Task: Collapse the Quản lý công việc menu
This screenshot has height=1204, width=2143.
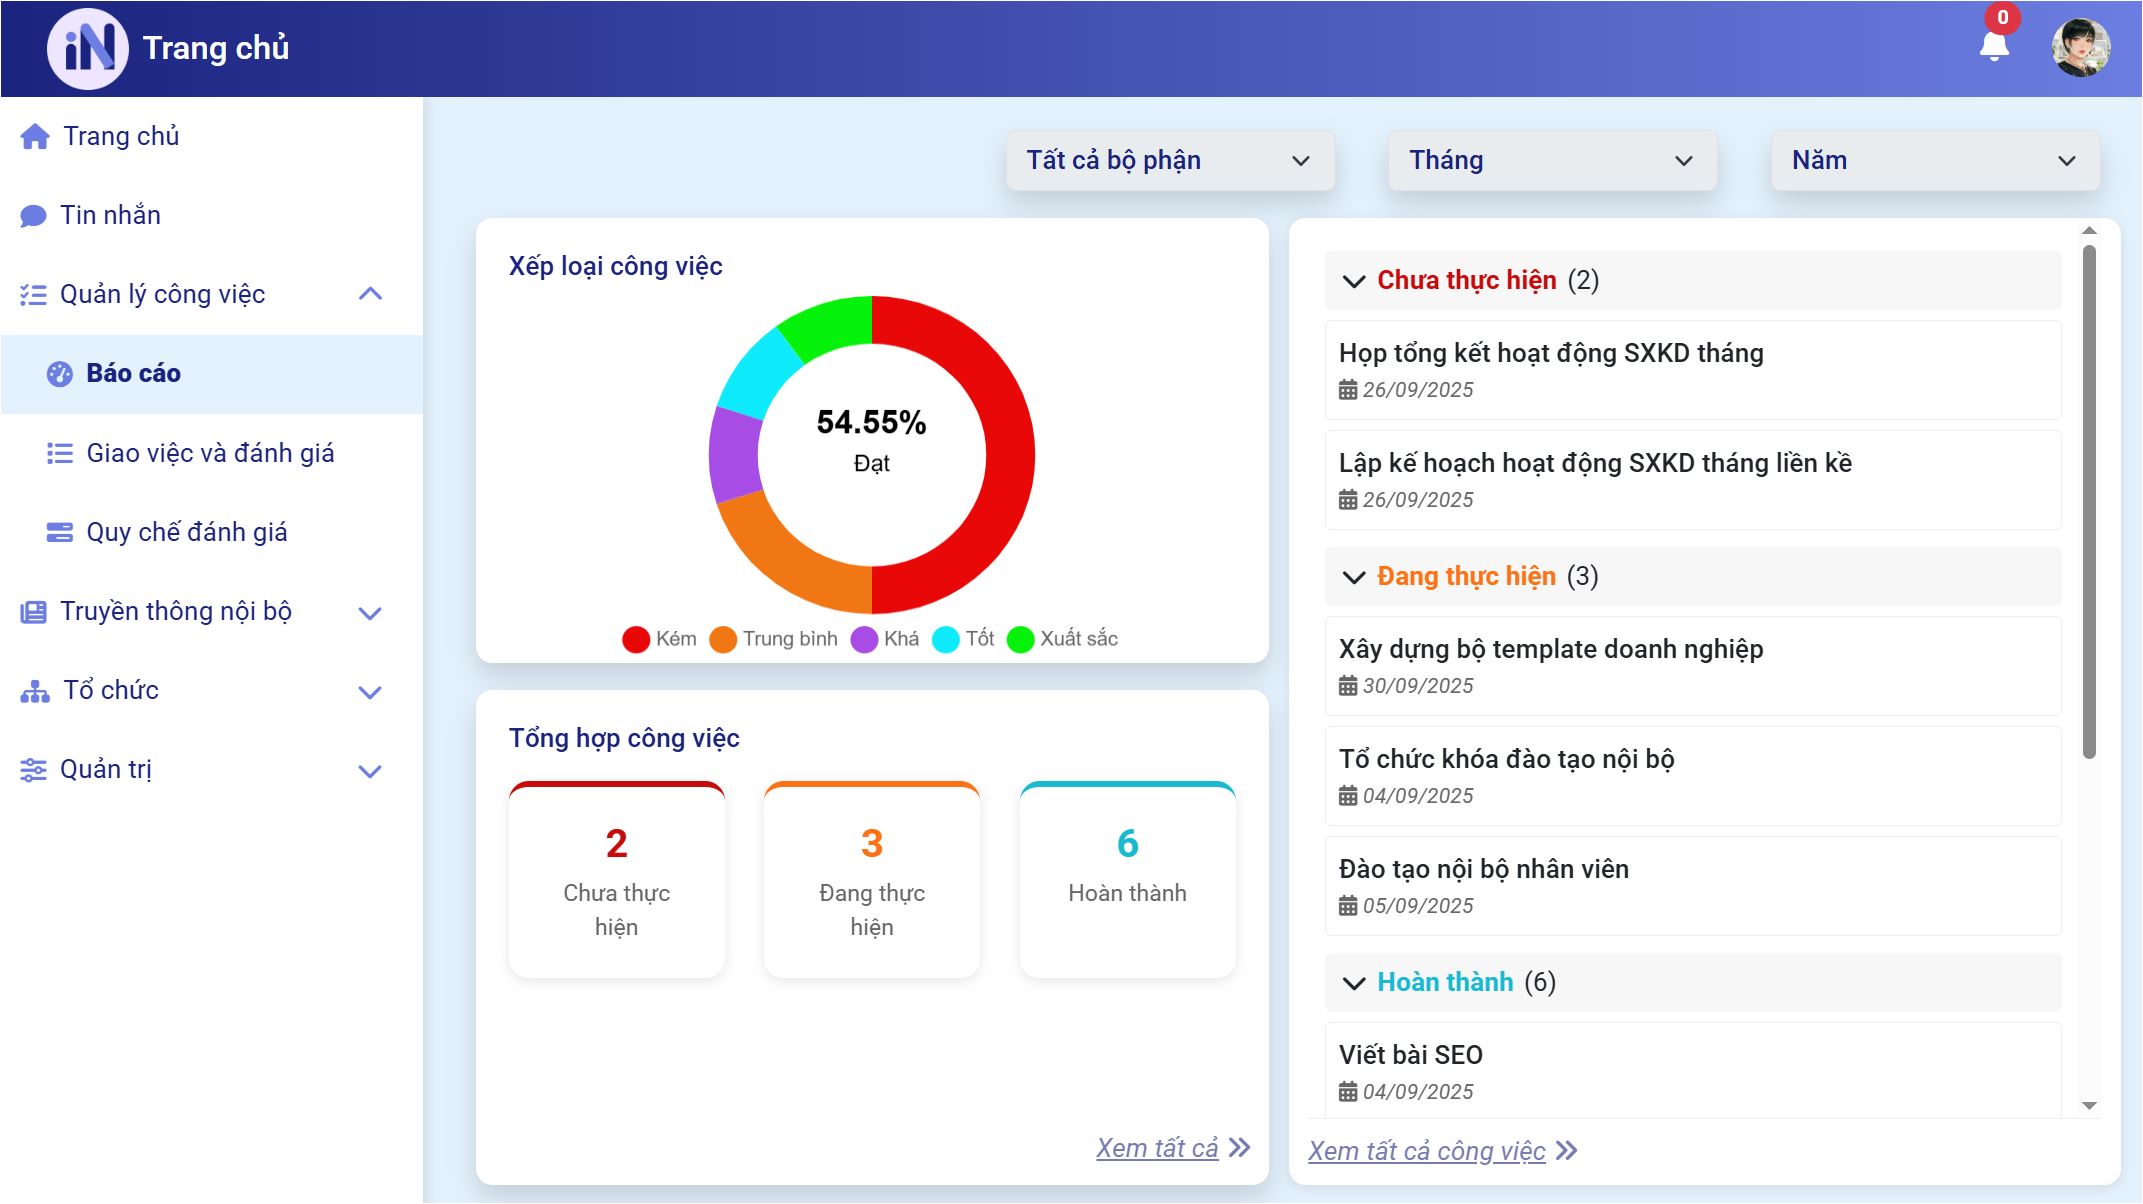Action: click(x=370, y=294)
